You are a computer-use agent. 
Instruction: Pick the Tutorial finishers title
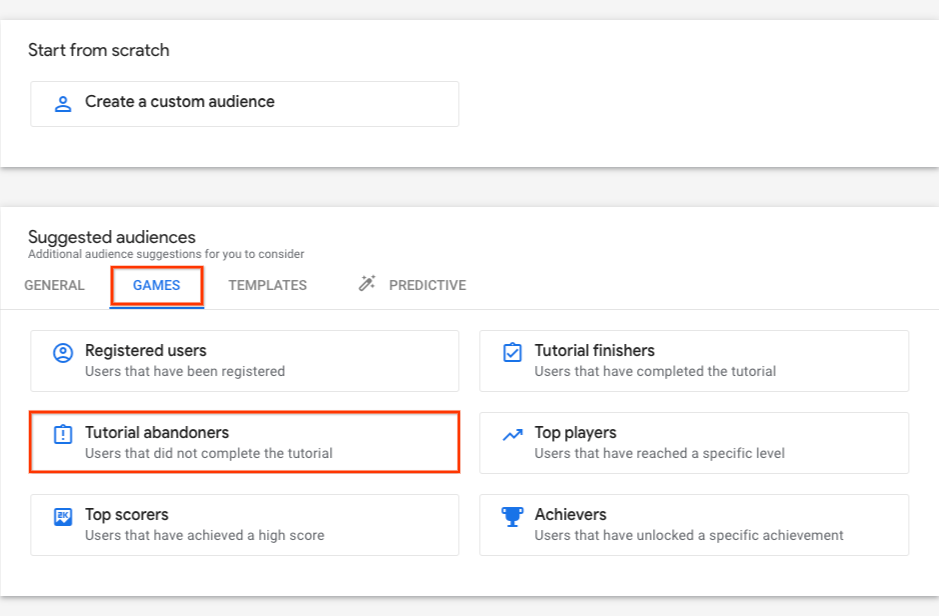(595, 350)
